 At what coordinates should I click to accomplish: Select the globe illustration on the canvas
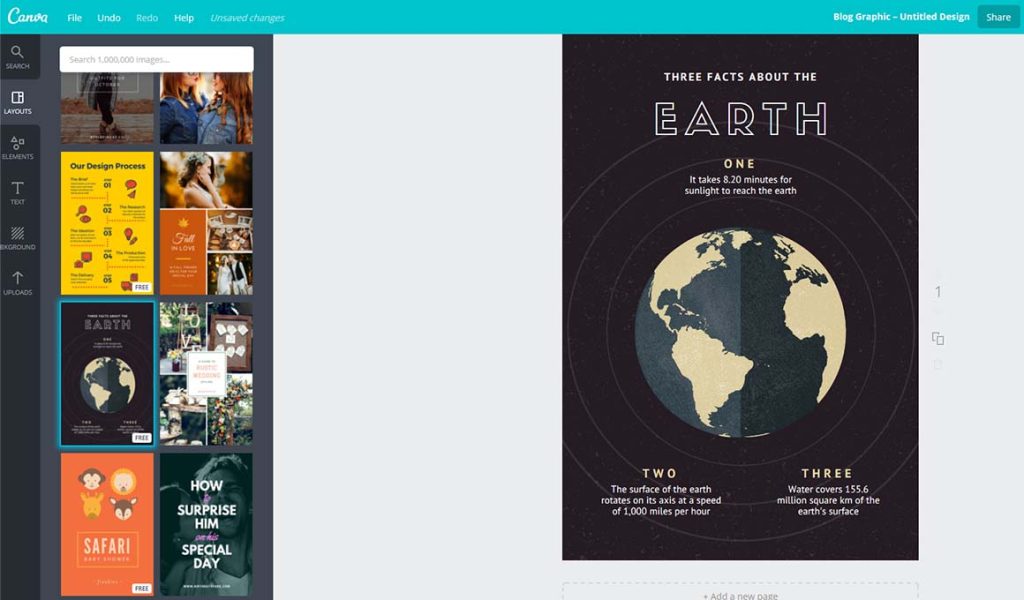click(740, 332)
